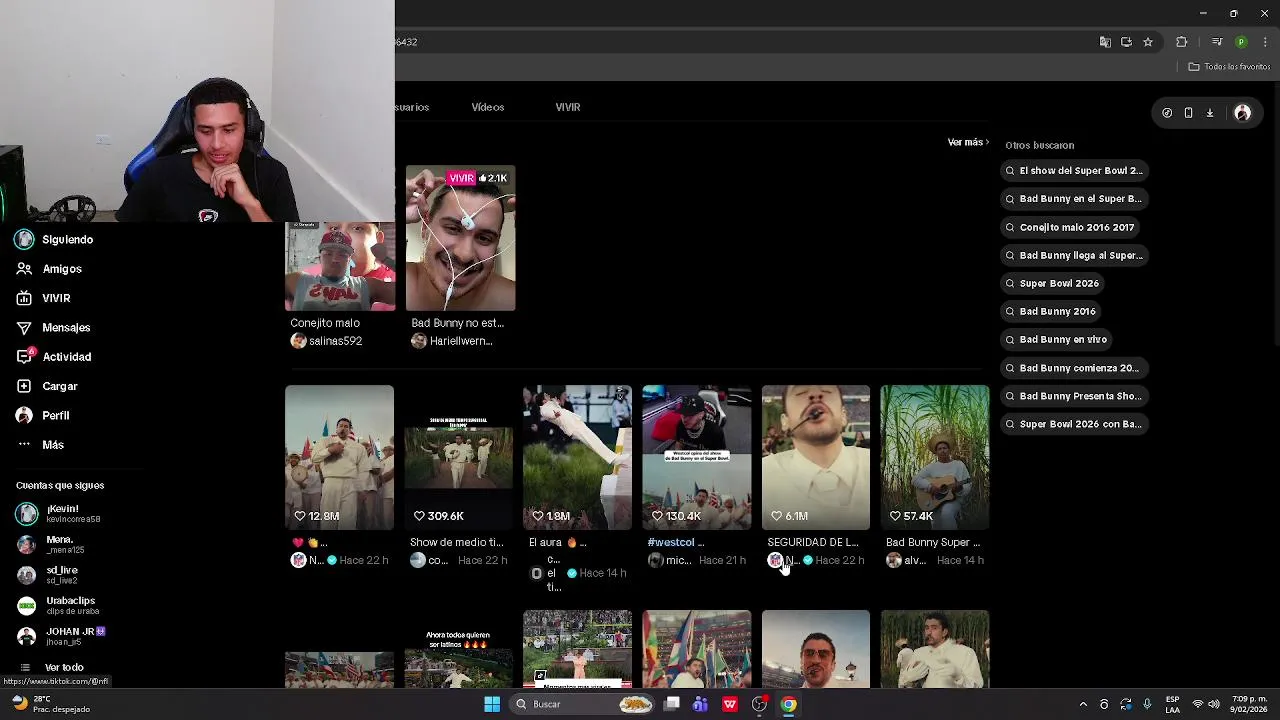Viewport: 1280px width, 720px height.
Task: Click the TikTok coins icon near profile
Action: tap(1167, 113)
